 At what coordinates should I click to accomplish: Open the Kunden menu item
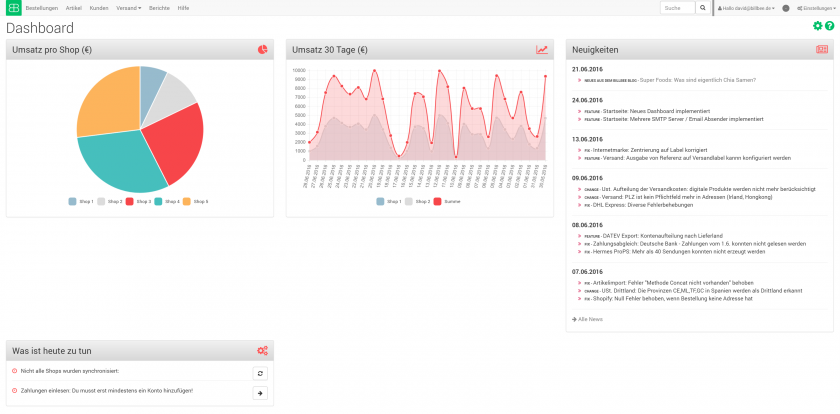[x=99, y=9]
